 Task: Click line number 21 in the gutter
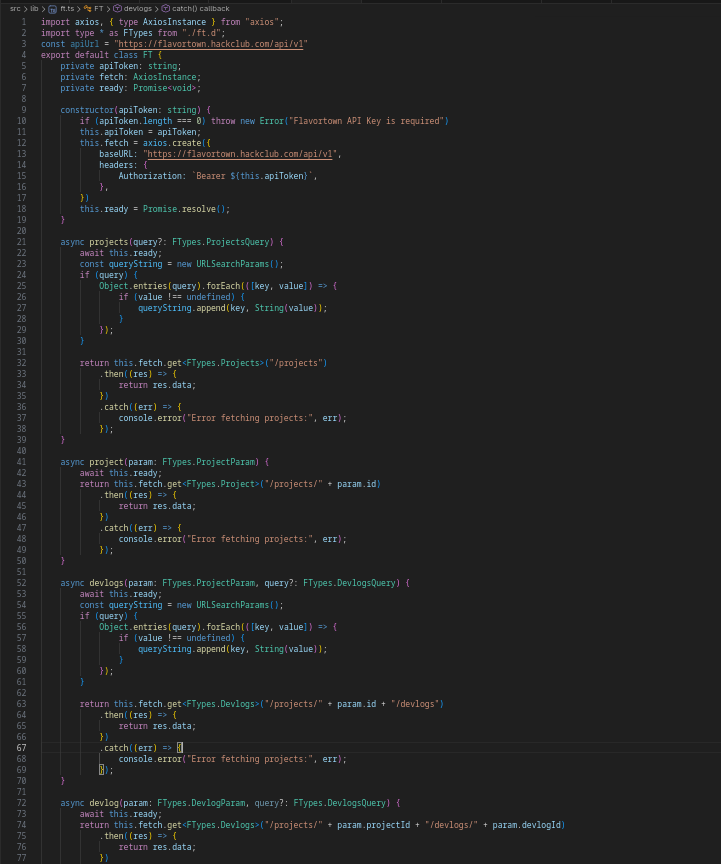pyautogui.click(x=22, y=242)
